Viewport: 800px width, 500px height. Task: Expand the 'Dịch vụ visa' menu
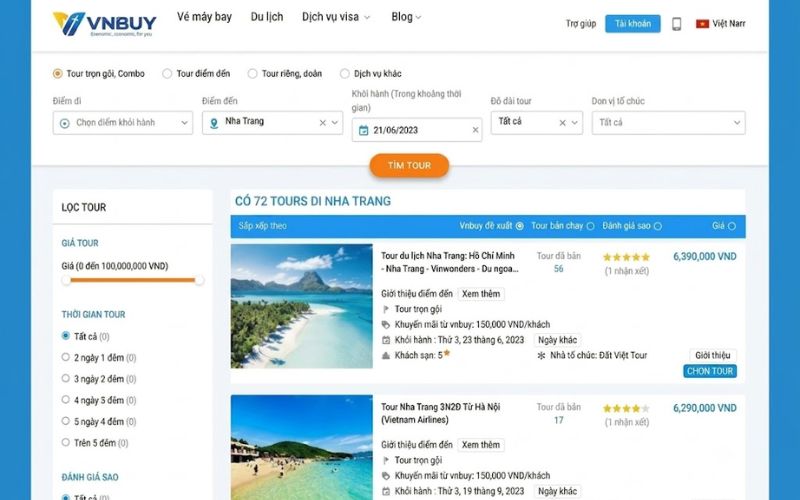pos(335,17)
